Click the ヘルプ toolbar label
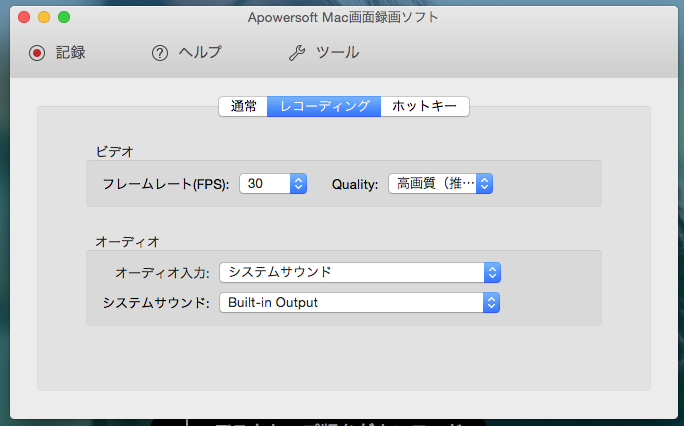The width and height of the screenshot is (684, 426). [x=200, y=53]
